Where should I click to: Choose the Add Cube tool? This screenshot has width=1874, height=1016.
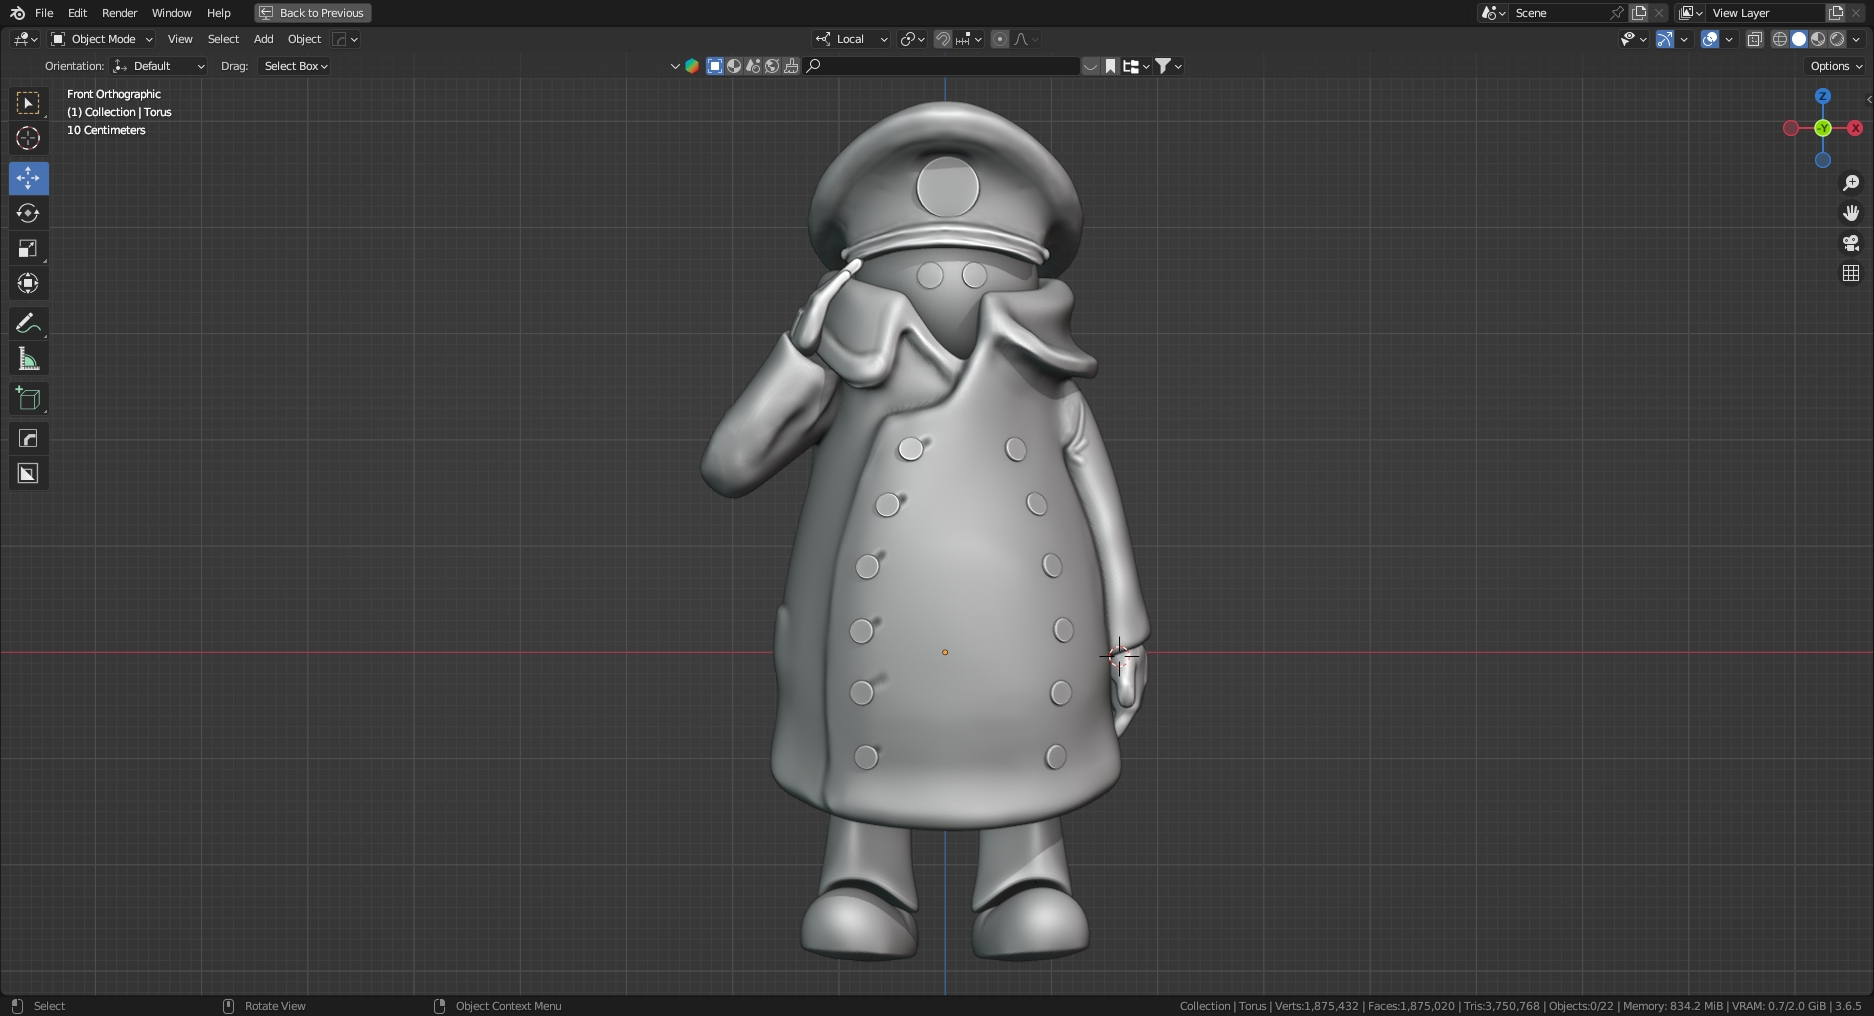tap(28, 398)
